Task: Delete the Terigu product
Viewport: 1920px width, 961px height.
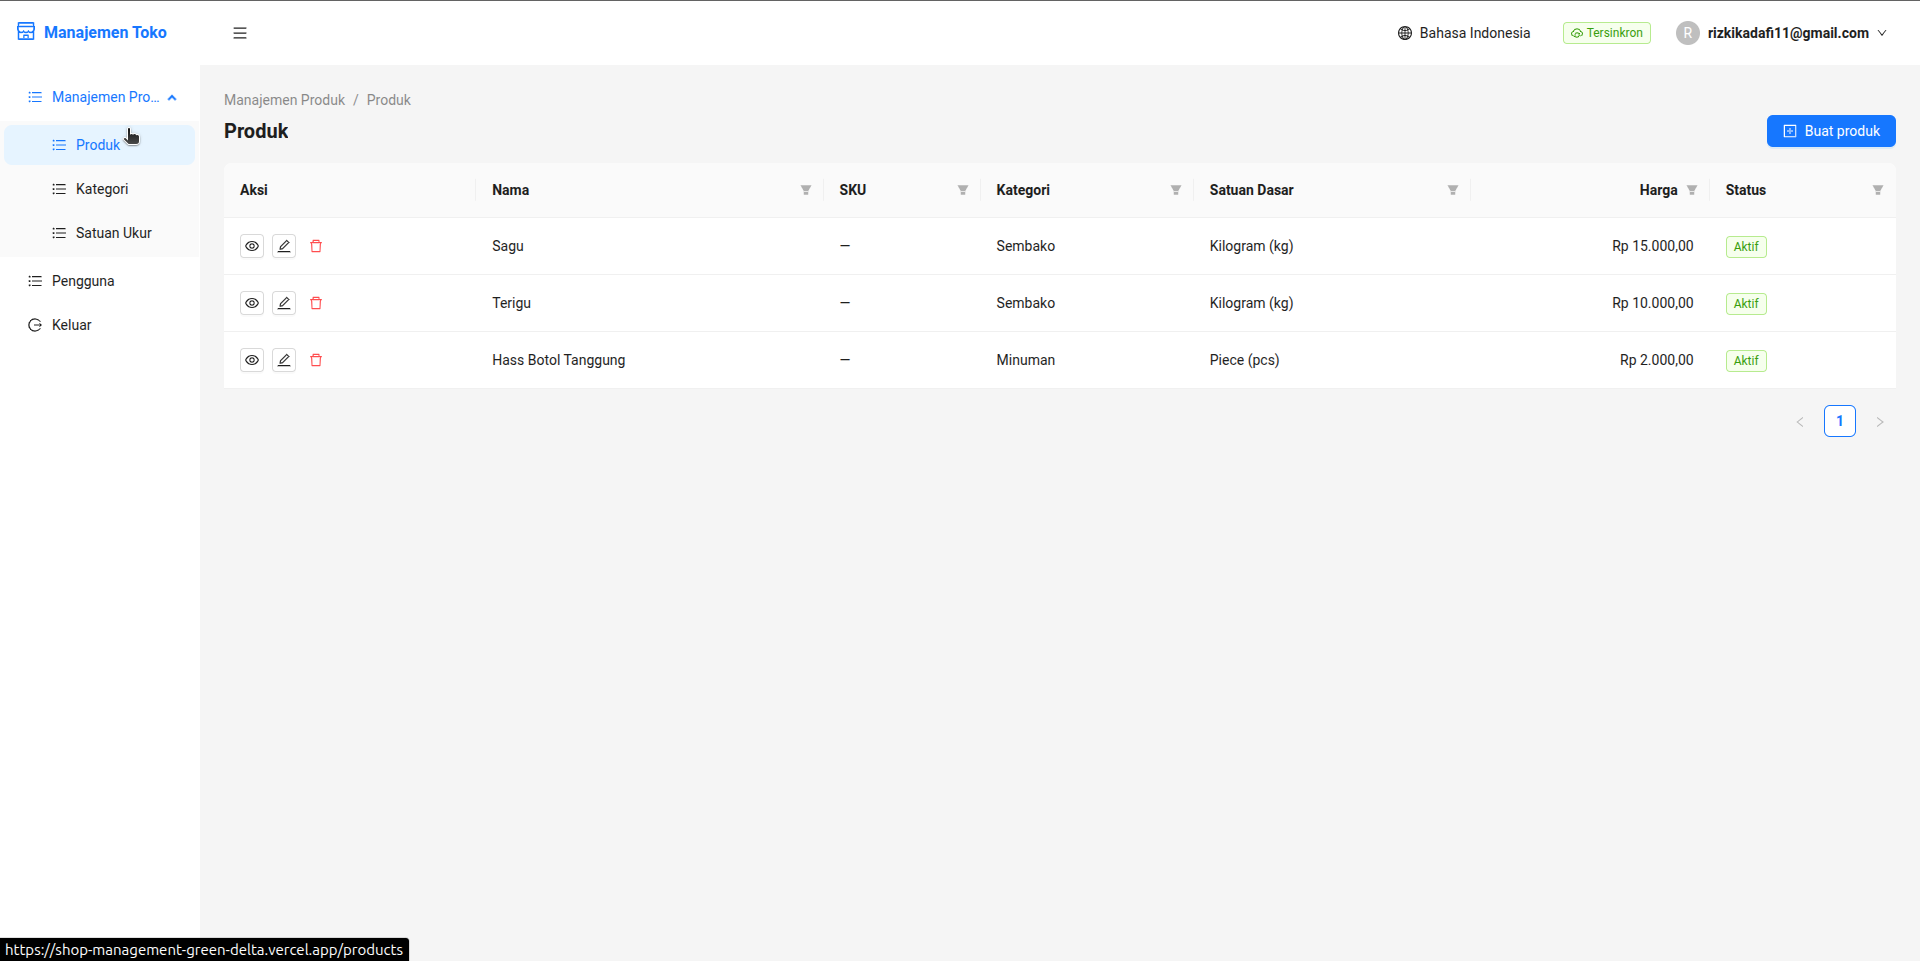Action: 316,303
